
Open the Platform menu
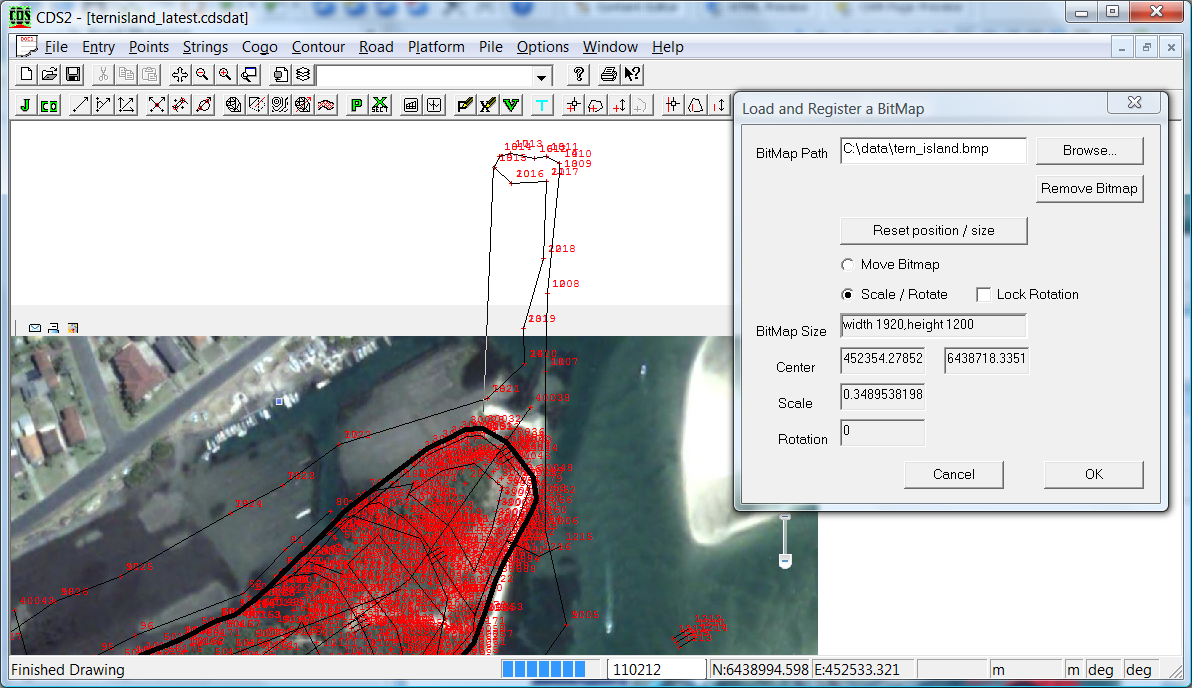[436, 47]
